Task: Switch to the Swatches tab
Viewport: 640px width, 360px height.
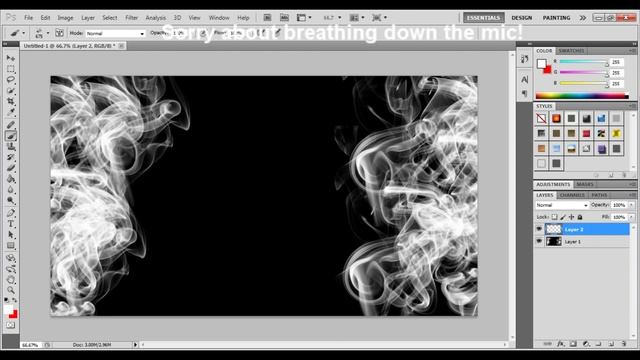Action: (x=571, y=51)
